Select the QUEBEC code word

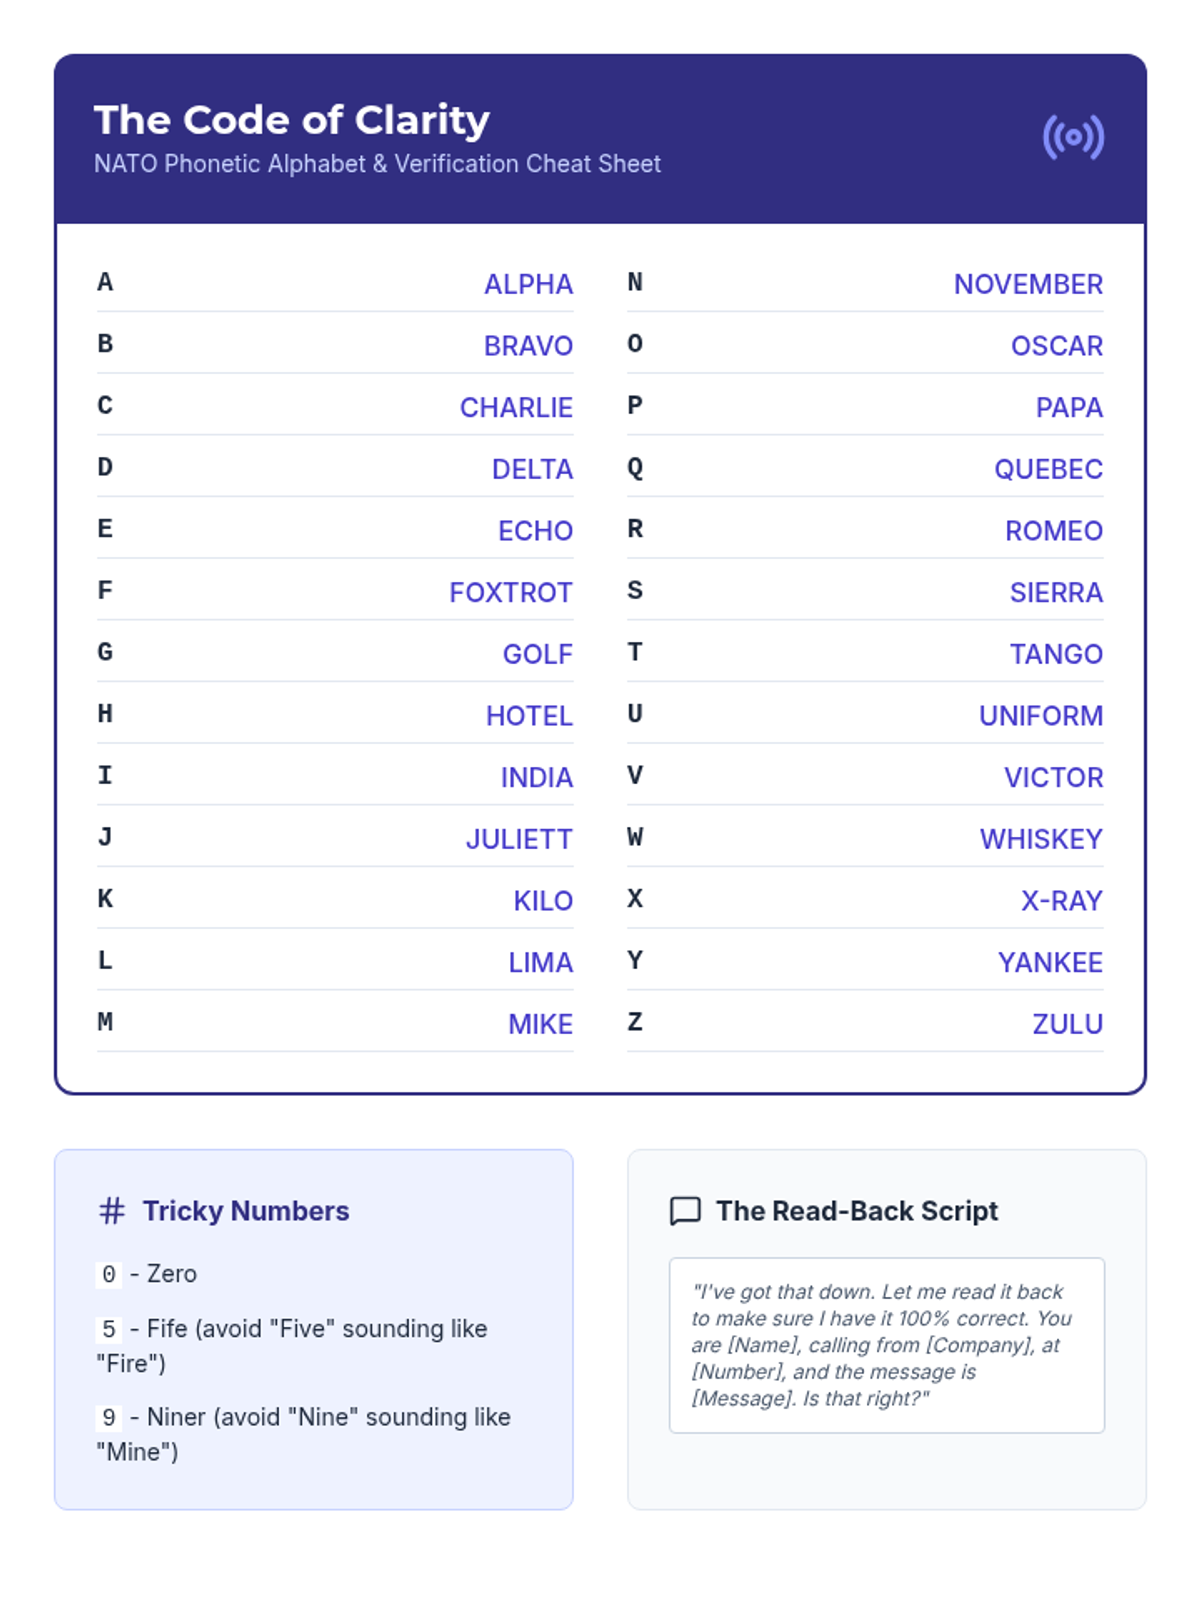(x=1048, y=470)
